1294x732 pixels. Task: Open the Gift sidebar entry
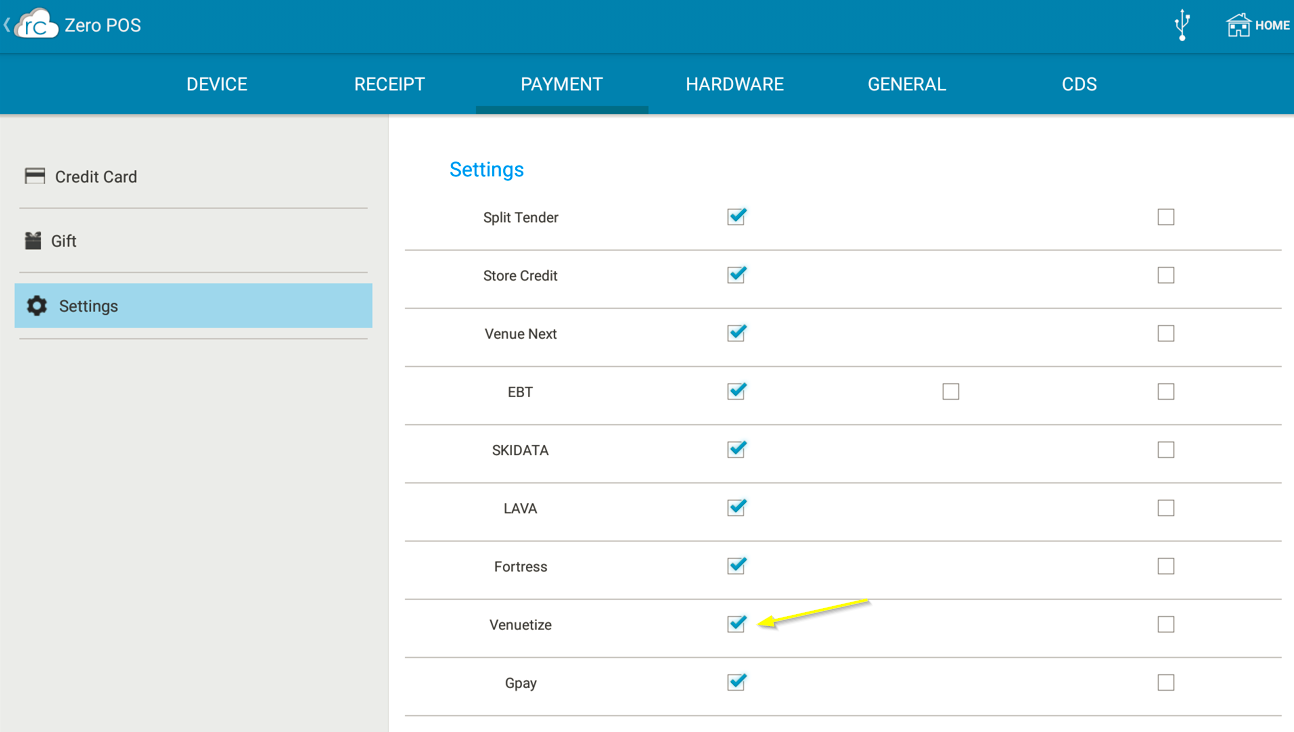tap(64, 241)
